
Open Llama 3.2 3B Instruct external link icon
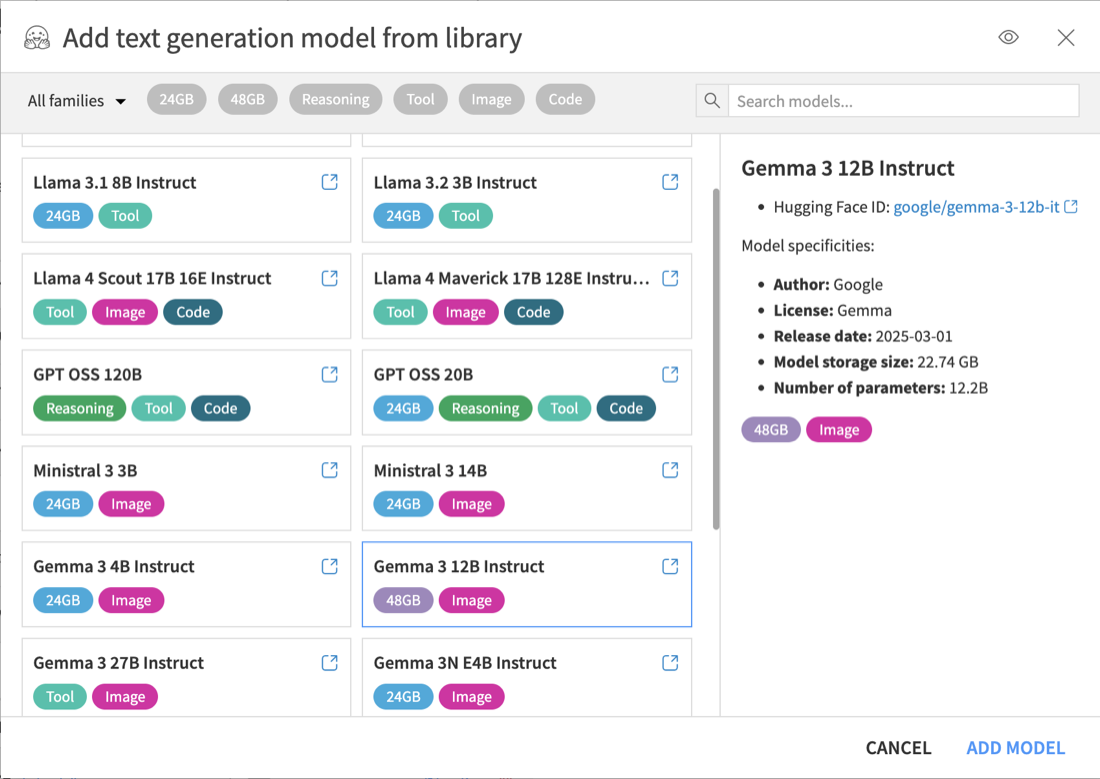point(670,182)
